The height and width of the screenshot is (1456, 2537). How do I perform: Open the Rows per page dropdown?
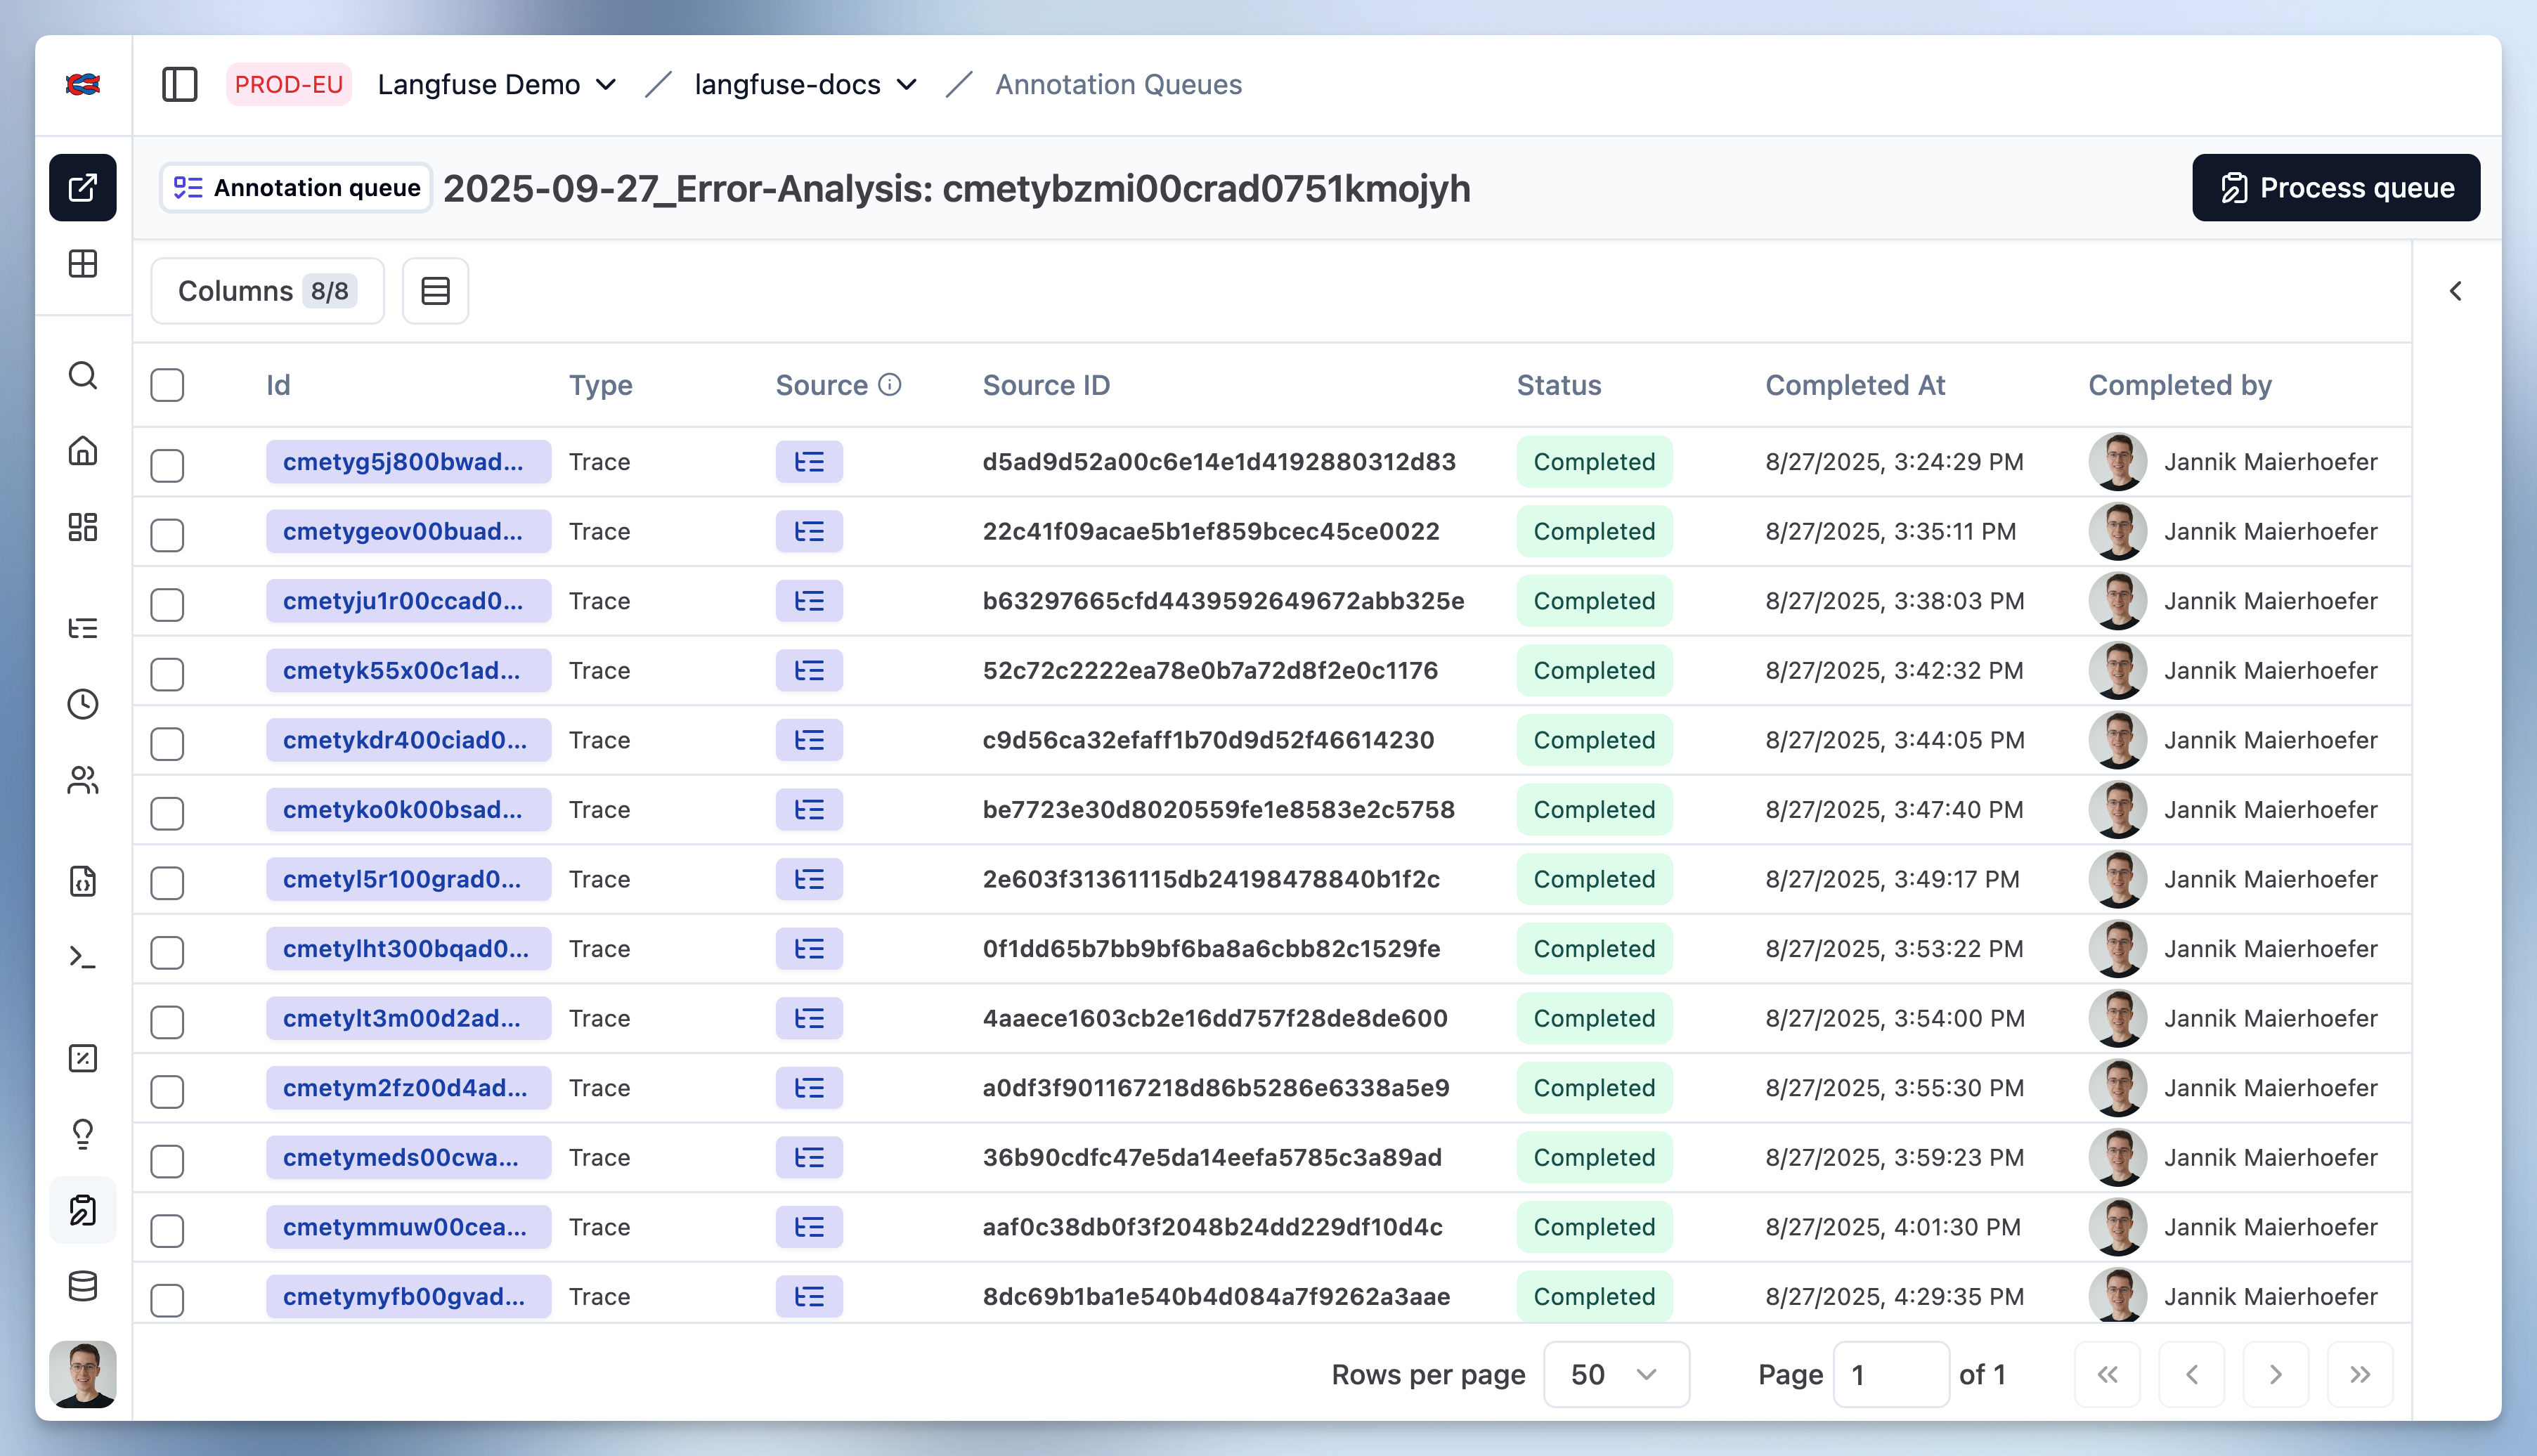point(1615,1374)
